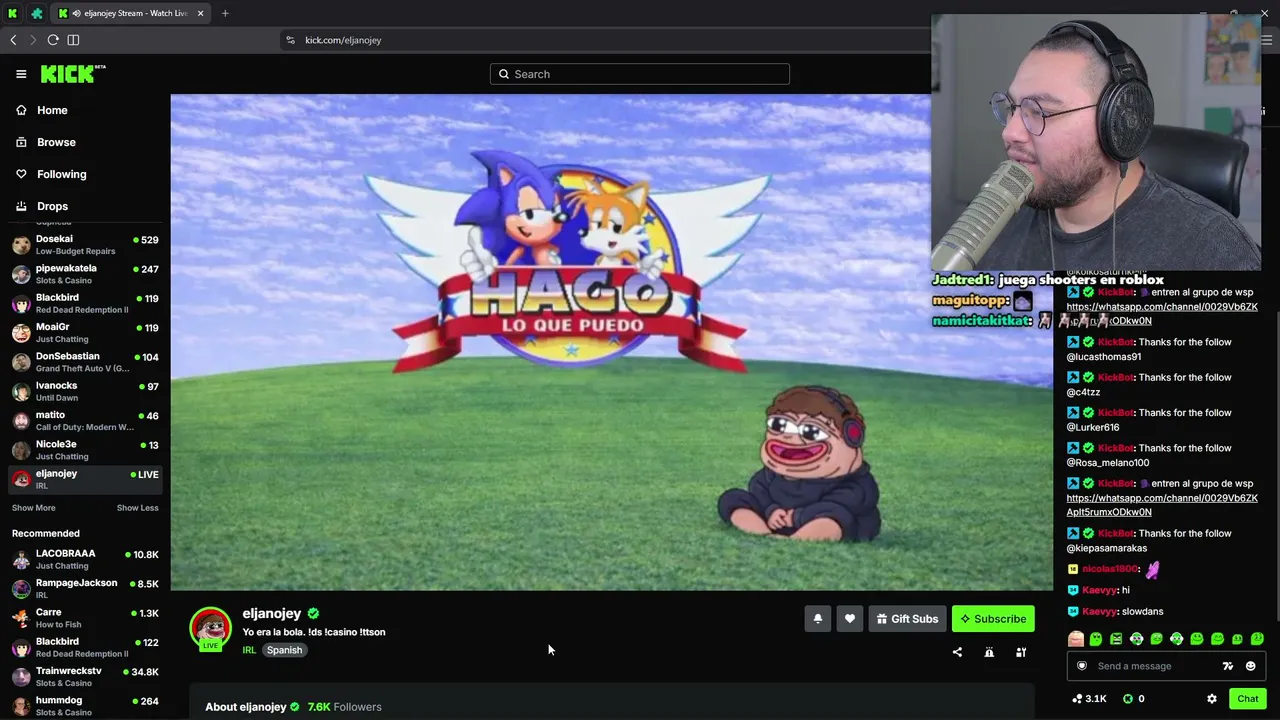Open the stream tools icon
The image size is (1280, 720).
tap(1021, 652)
